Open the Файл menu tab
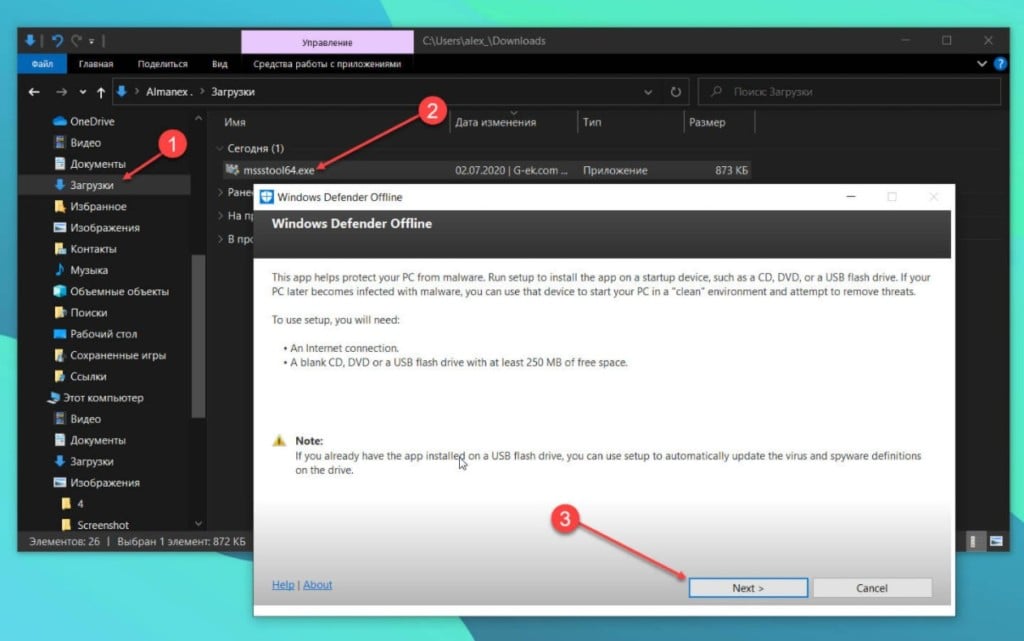Screen dimensions: 1024x641 coord(42,64)
